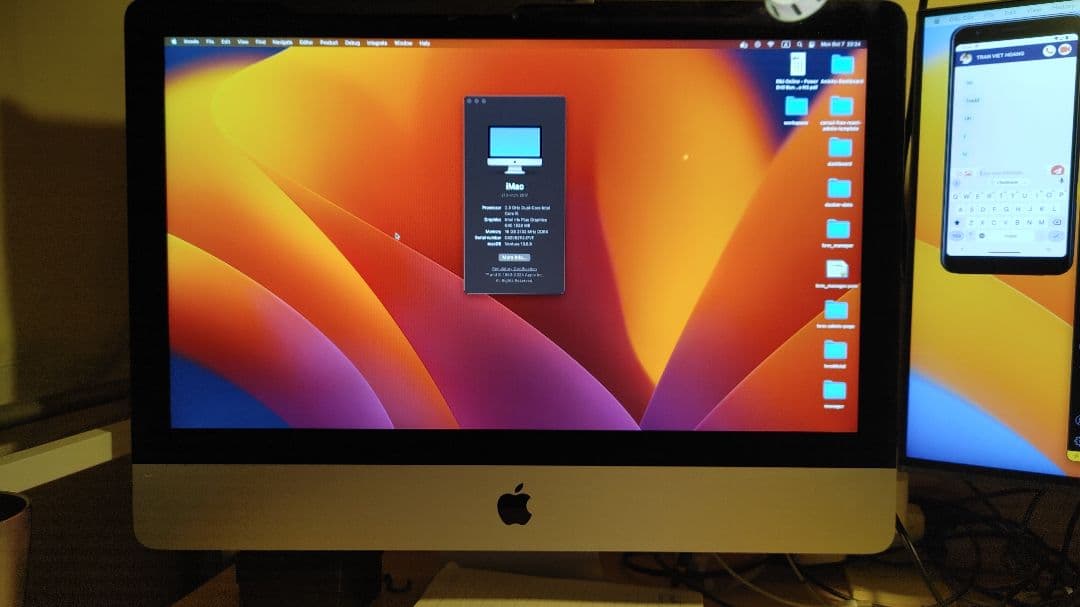Open Control Center from the menu bar
This screenshot has height=607, width=1080.
(812, 44)
